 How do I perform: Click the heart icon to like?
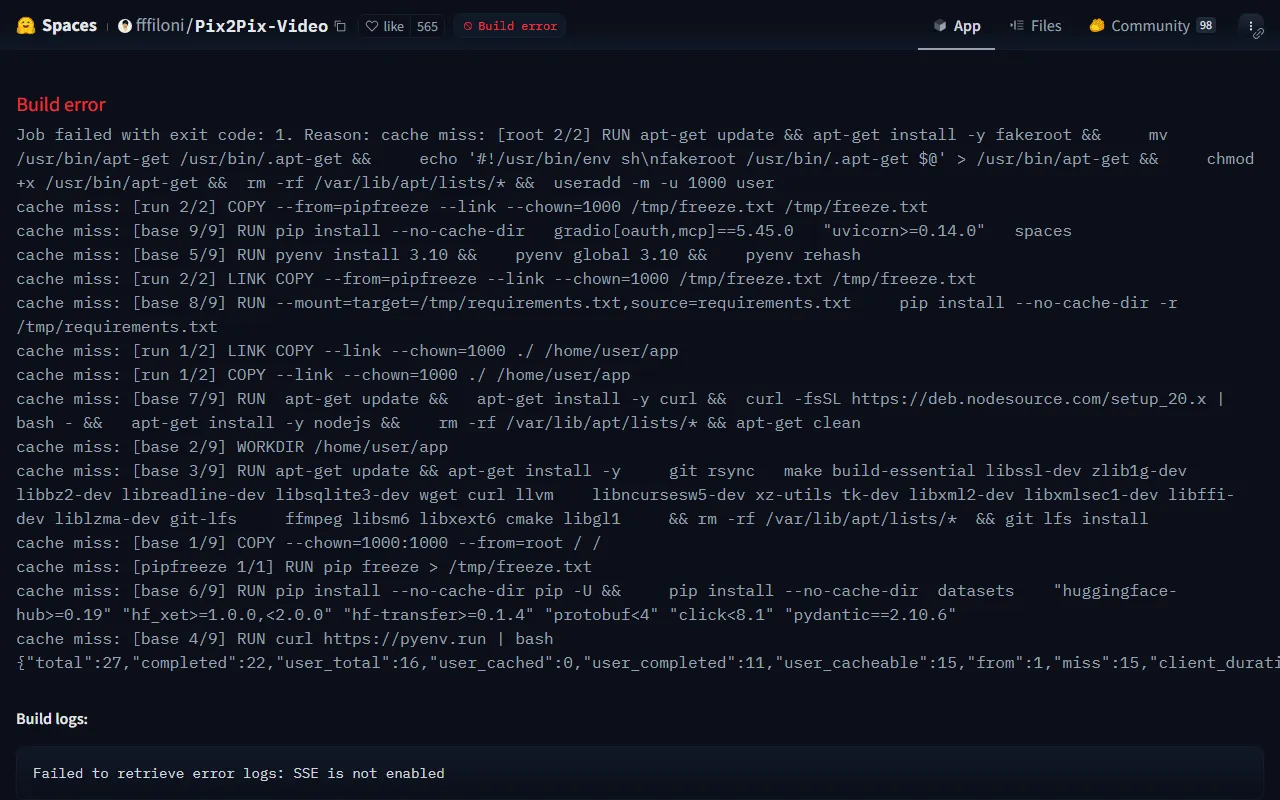pyautogui.click(x=372, y=26)
